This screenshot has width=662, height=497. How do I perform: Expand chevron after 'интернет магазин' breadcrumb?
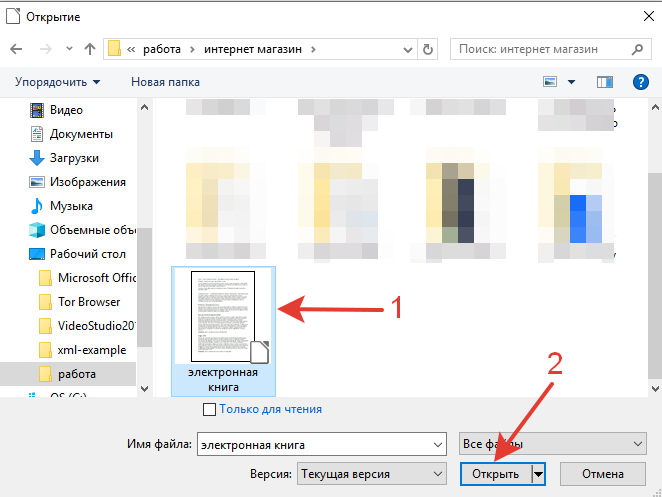(x=313, y=49)
